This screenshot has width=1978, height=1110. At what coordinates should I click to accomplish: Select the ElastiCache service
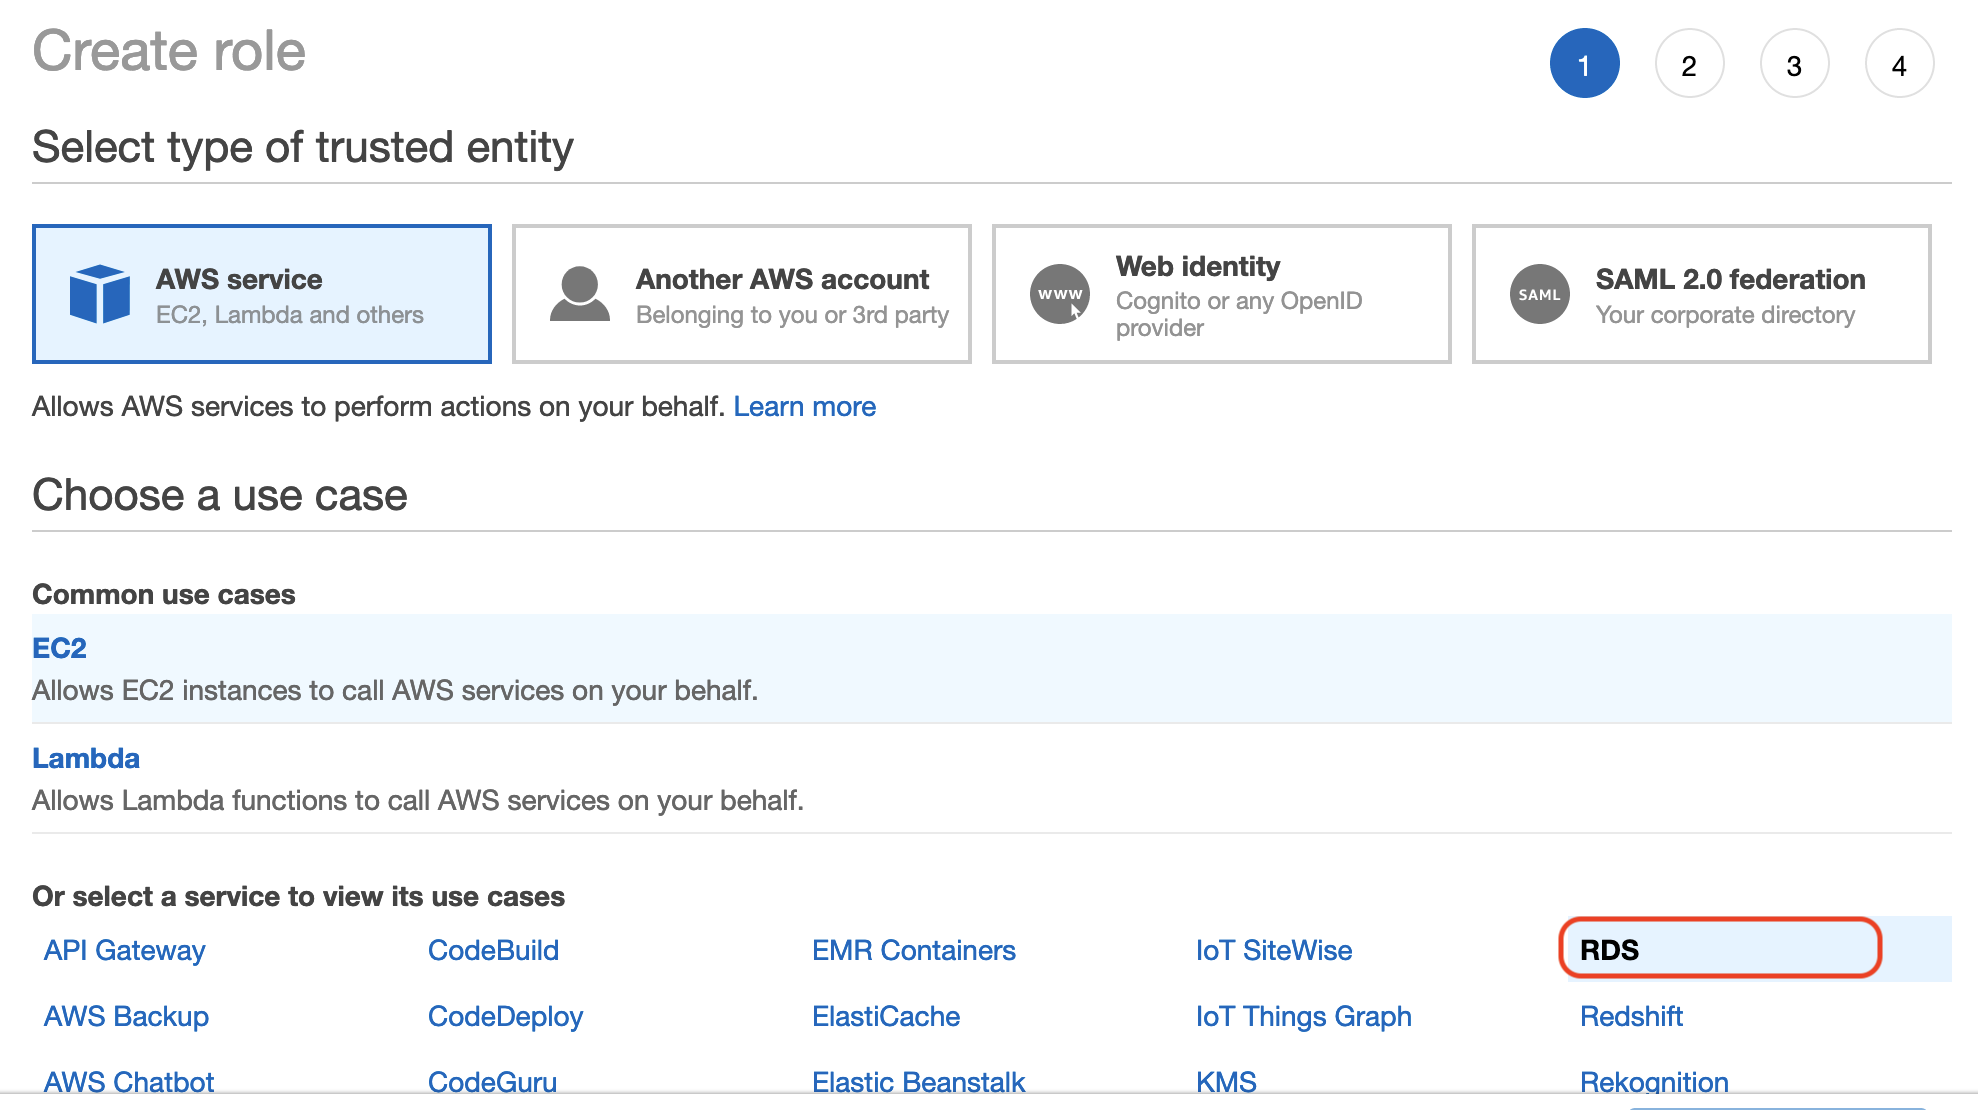(x=886, y=1016)
